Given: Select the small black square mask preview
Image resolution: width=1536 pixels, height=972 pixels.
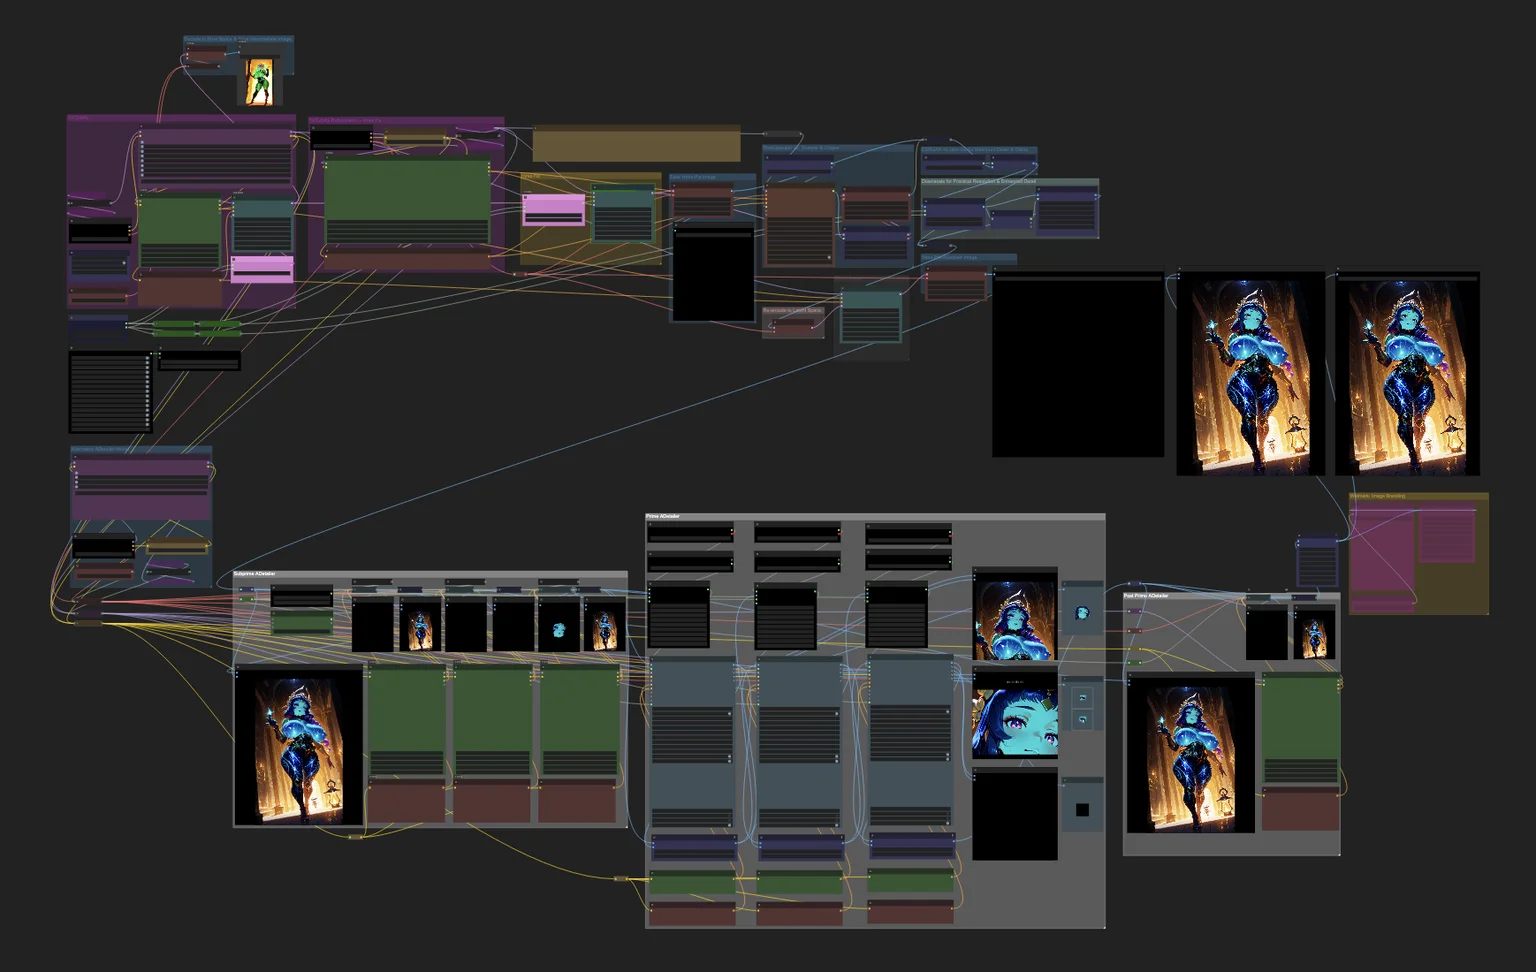Looking at the screenshot, I should (1082, 809).
